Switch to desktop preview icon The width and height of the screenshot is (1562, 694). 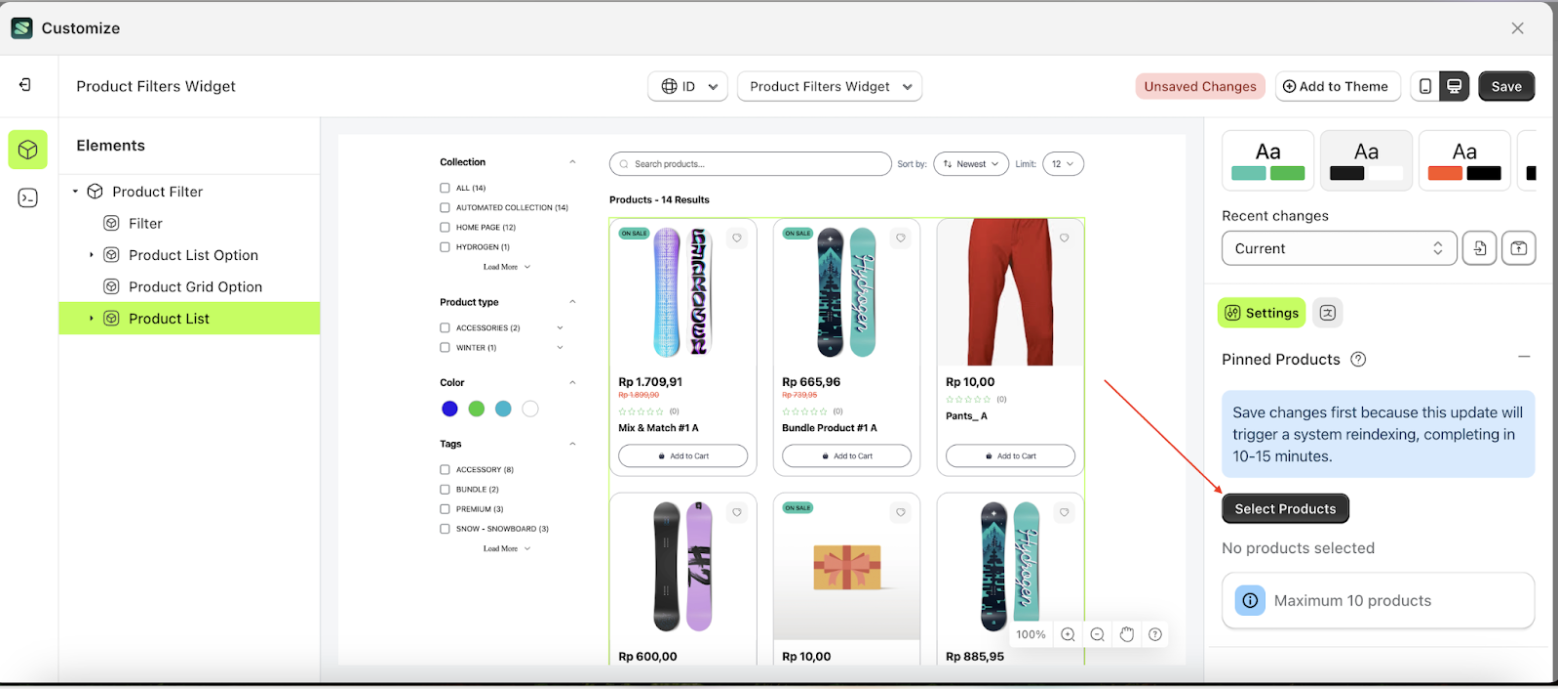pyautogui.click(x=1455, y=87)
